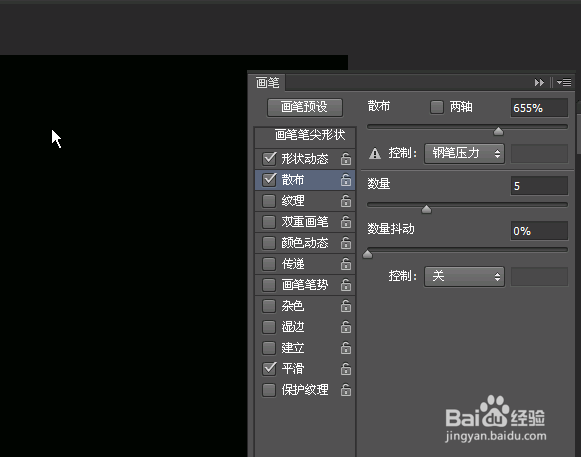
Task: Click the lock icon beside 散布
Action: pos(346,180)
